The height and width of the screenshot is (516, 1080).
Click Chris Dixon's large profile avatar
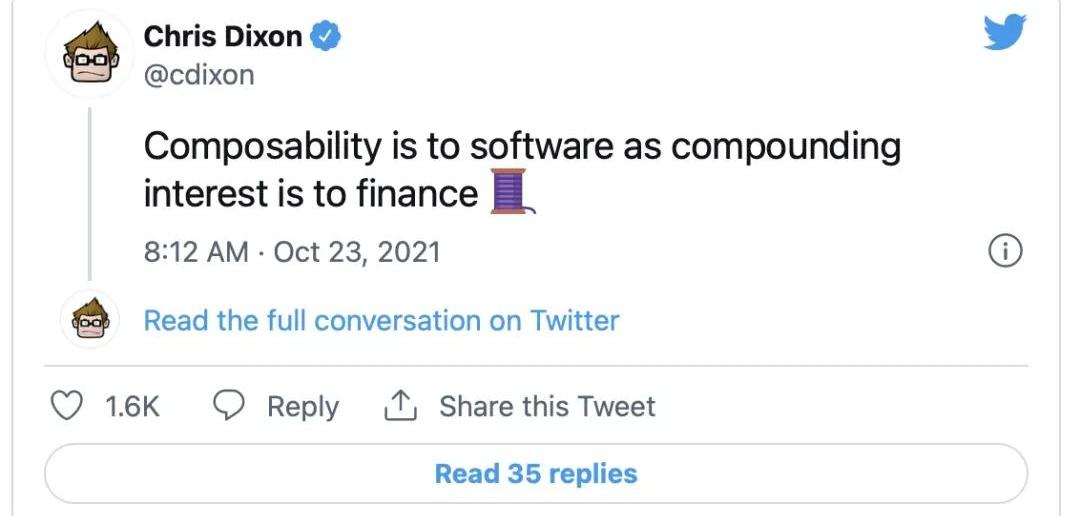90,55
